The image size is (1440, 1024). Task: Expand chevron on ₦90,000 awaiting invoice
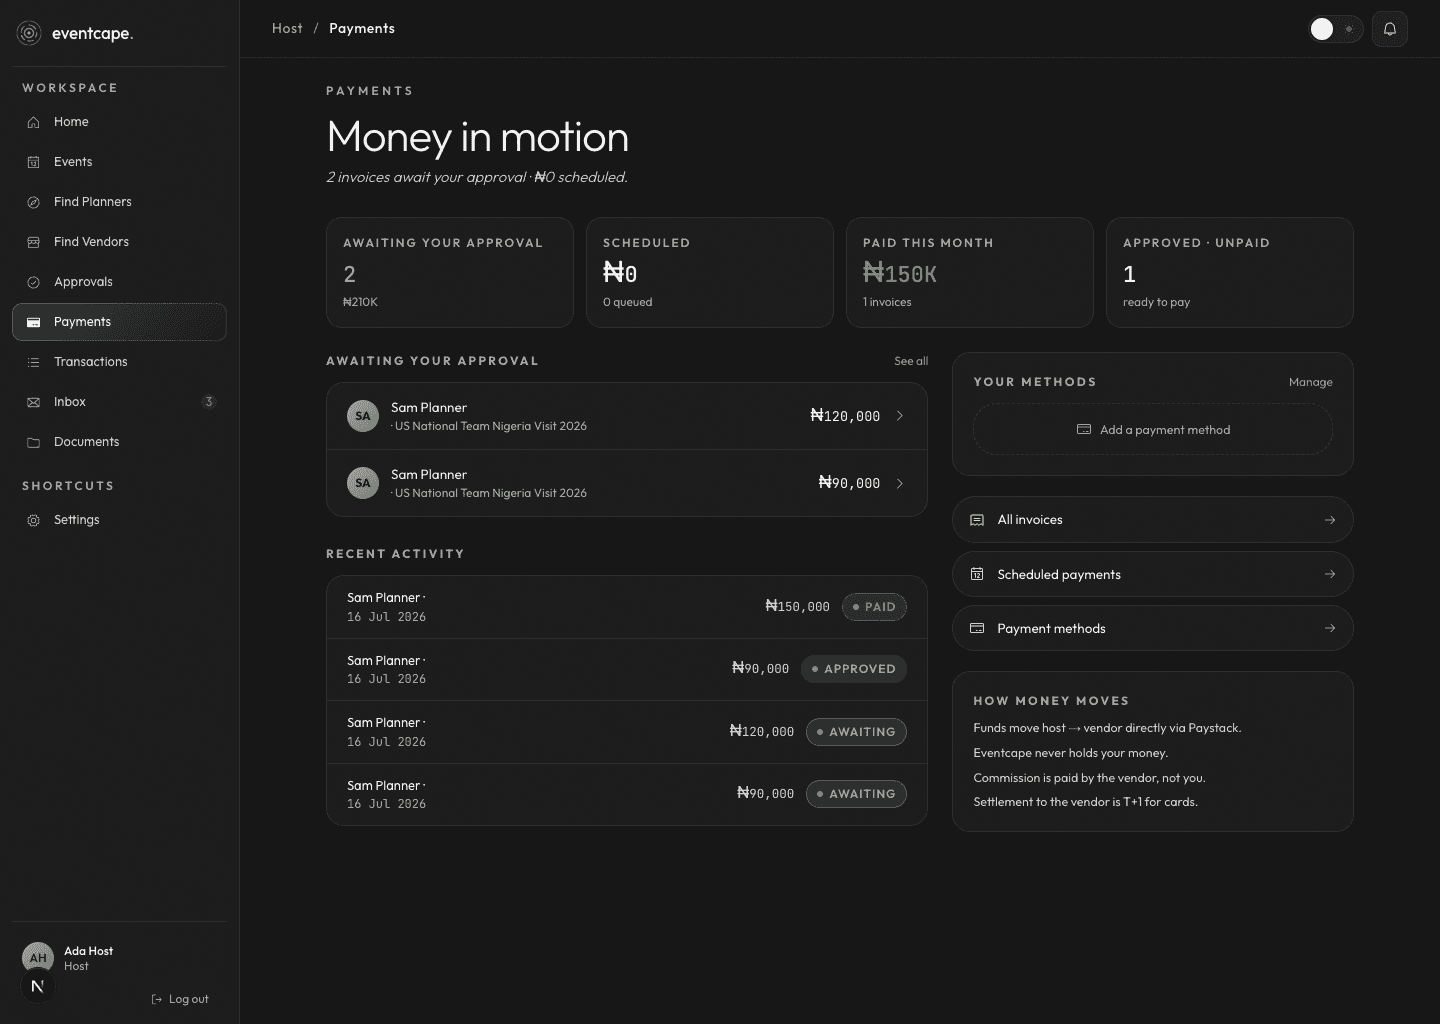point(900,483)
